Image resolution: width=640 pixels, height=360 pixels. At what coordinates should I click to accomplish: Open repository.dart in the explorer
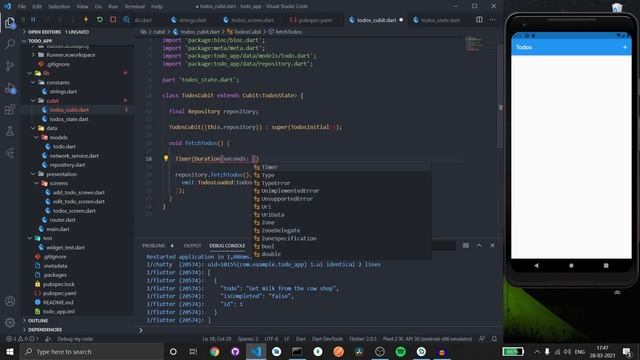(x=67, y=165)
